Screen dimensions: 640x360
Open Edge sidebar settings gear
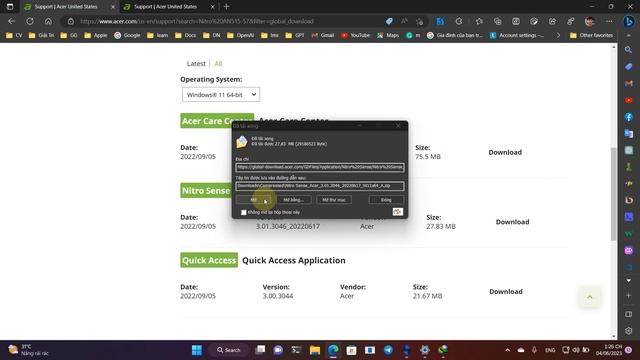[629, 331]
